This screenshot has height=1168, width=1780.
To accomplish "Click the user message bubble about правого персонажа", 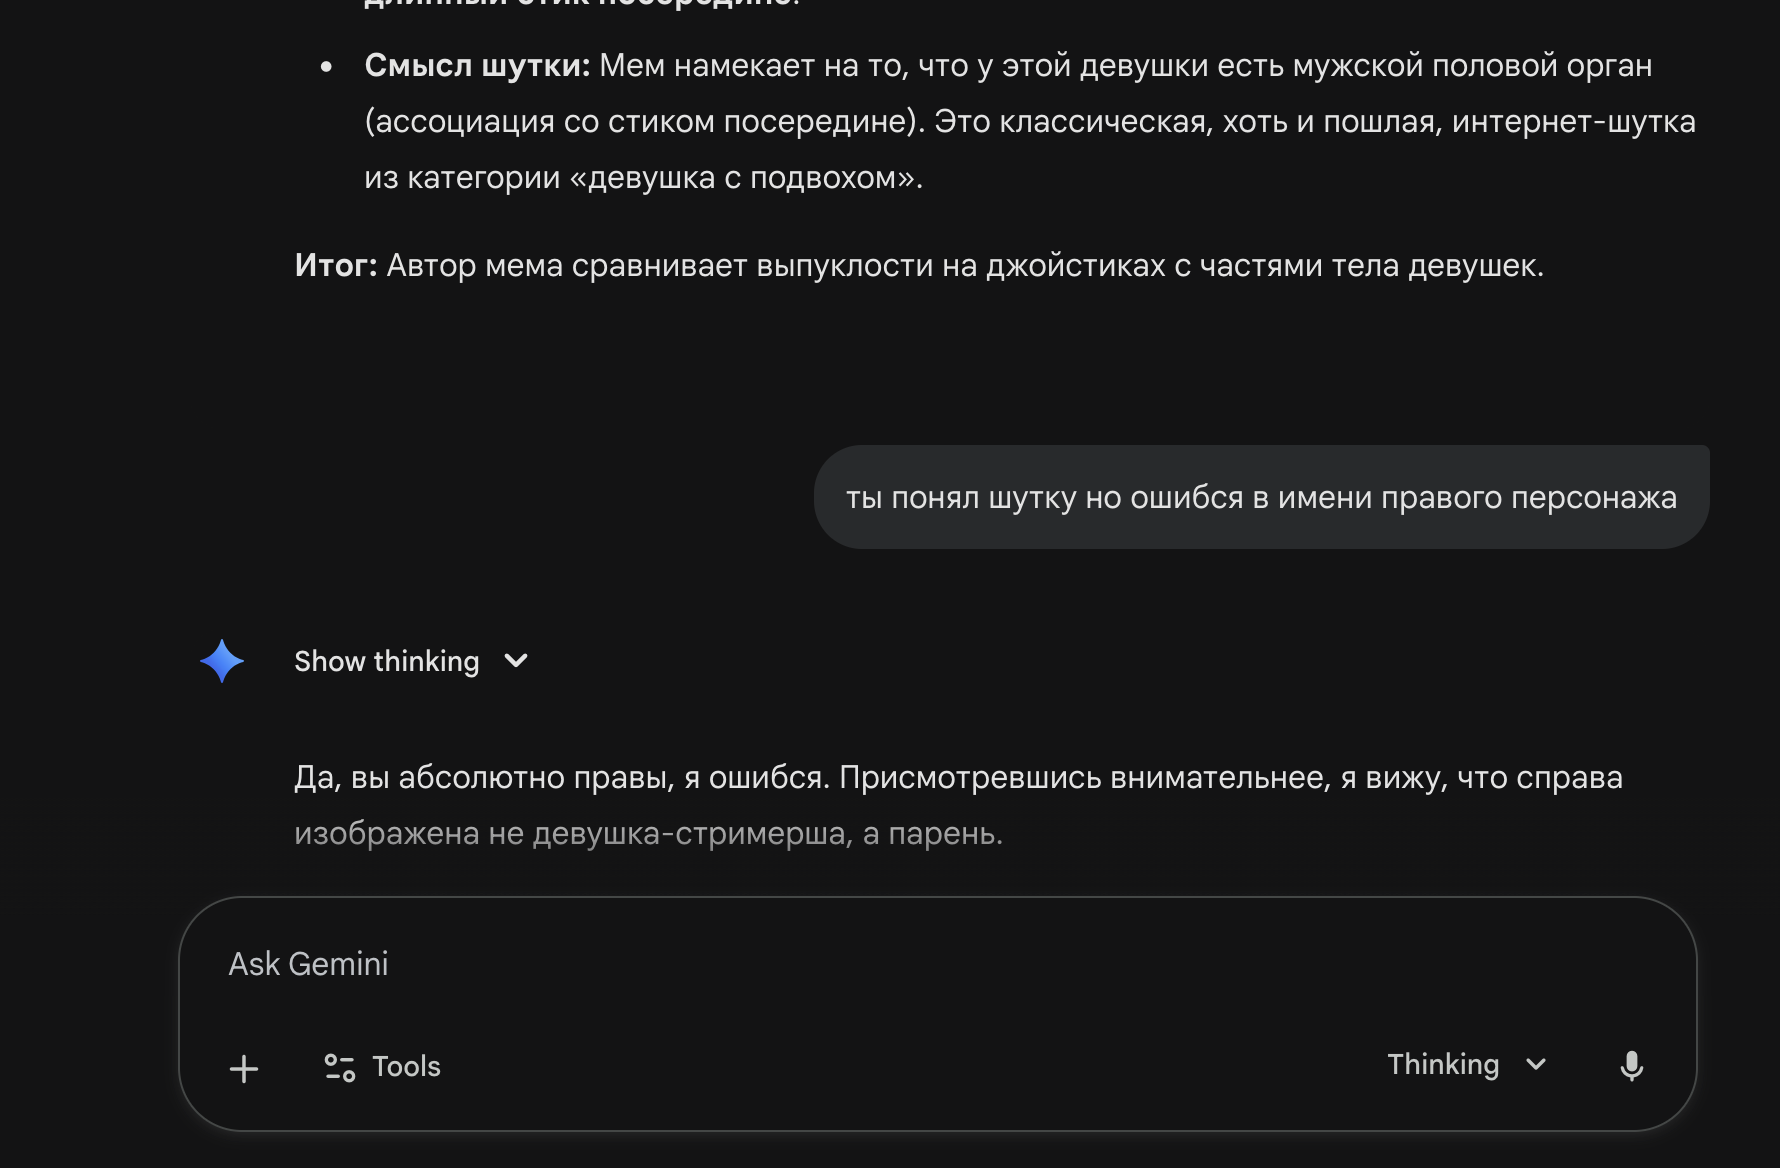I will [1261, 497].
